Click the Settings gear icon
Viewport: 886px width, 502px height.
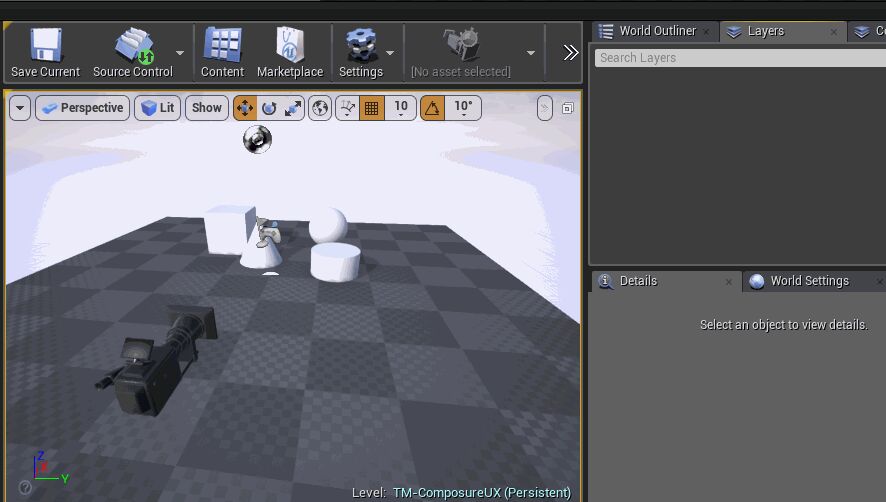pyautogui.click(x=360, y=52)
